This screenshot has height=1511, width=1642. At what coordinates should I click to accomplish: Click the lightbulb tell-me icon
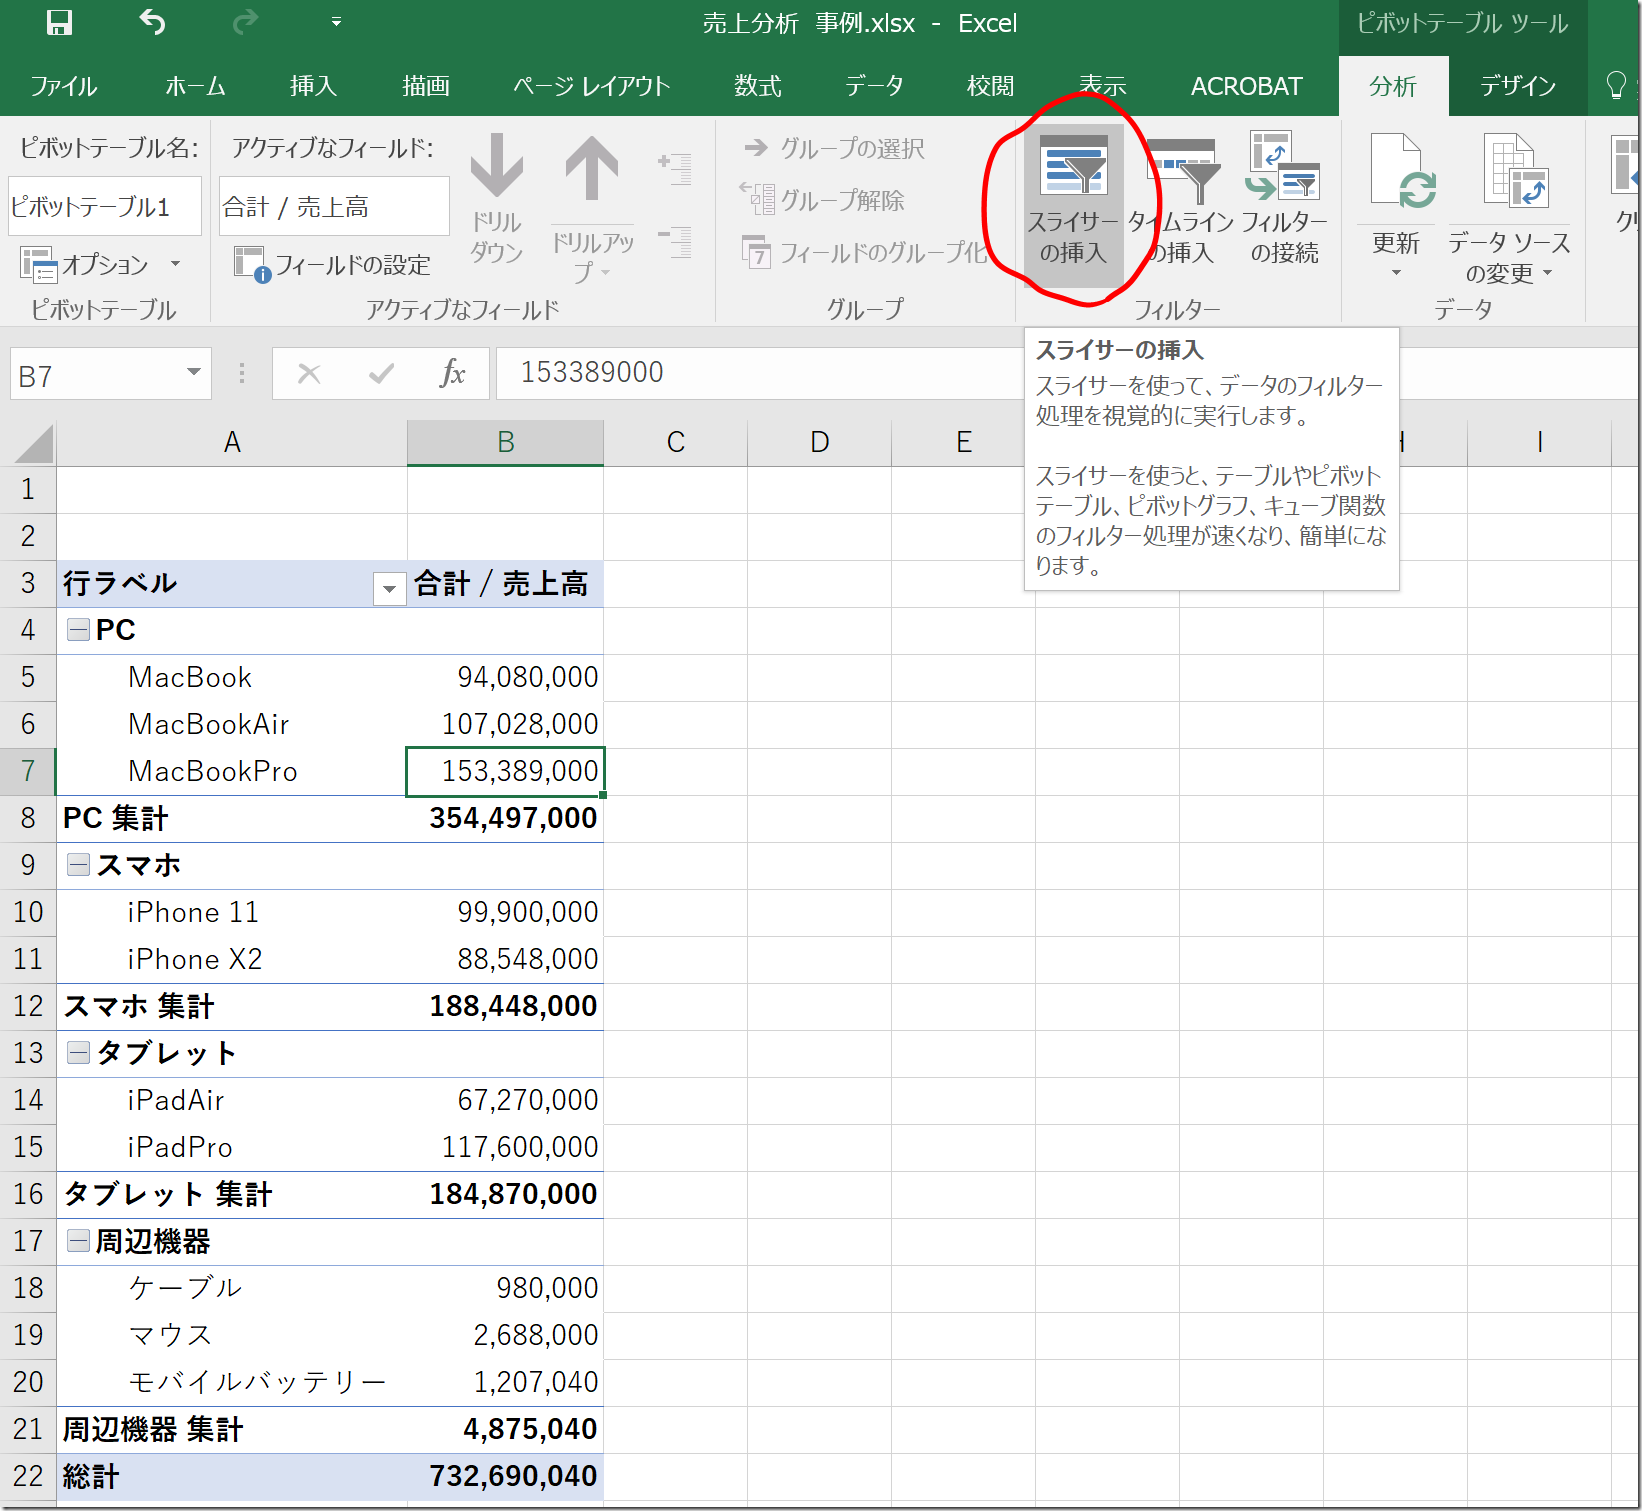(x=1616, y=86)
